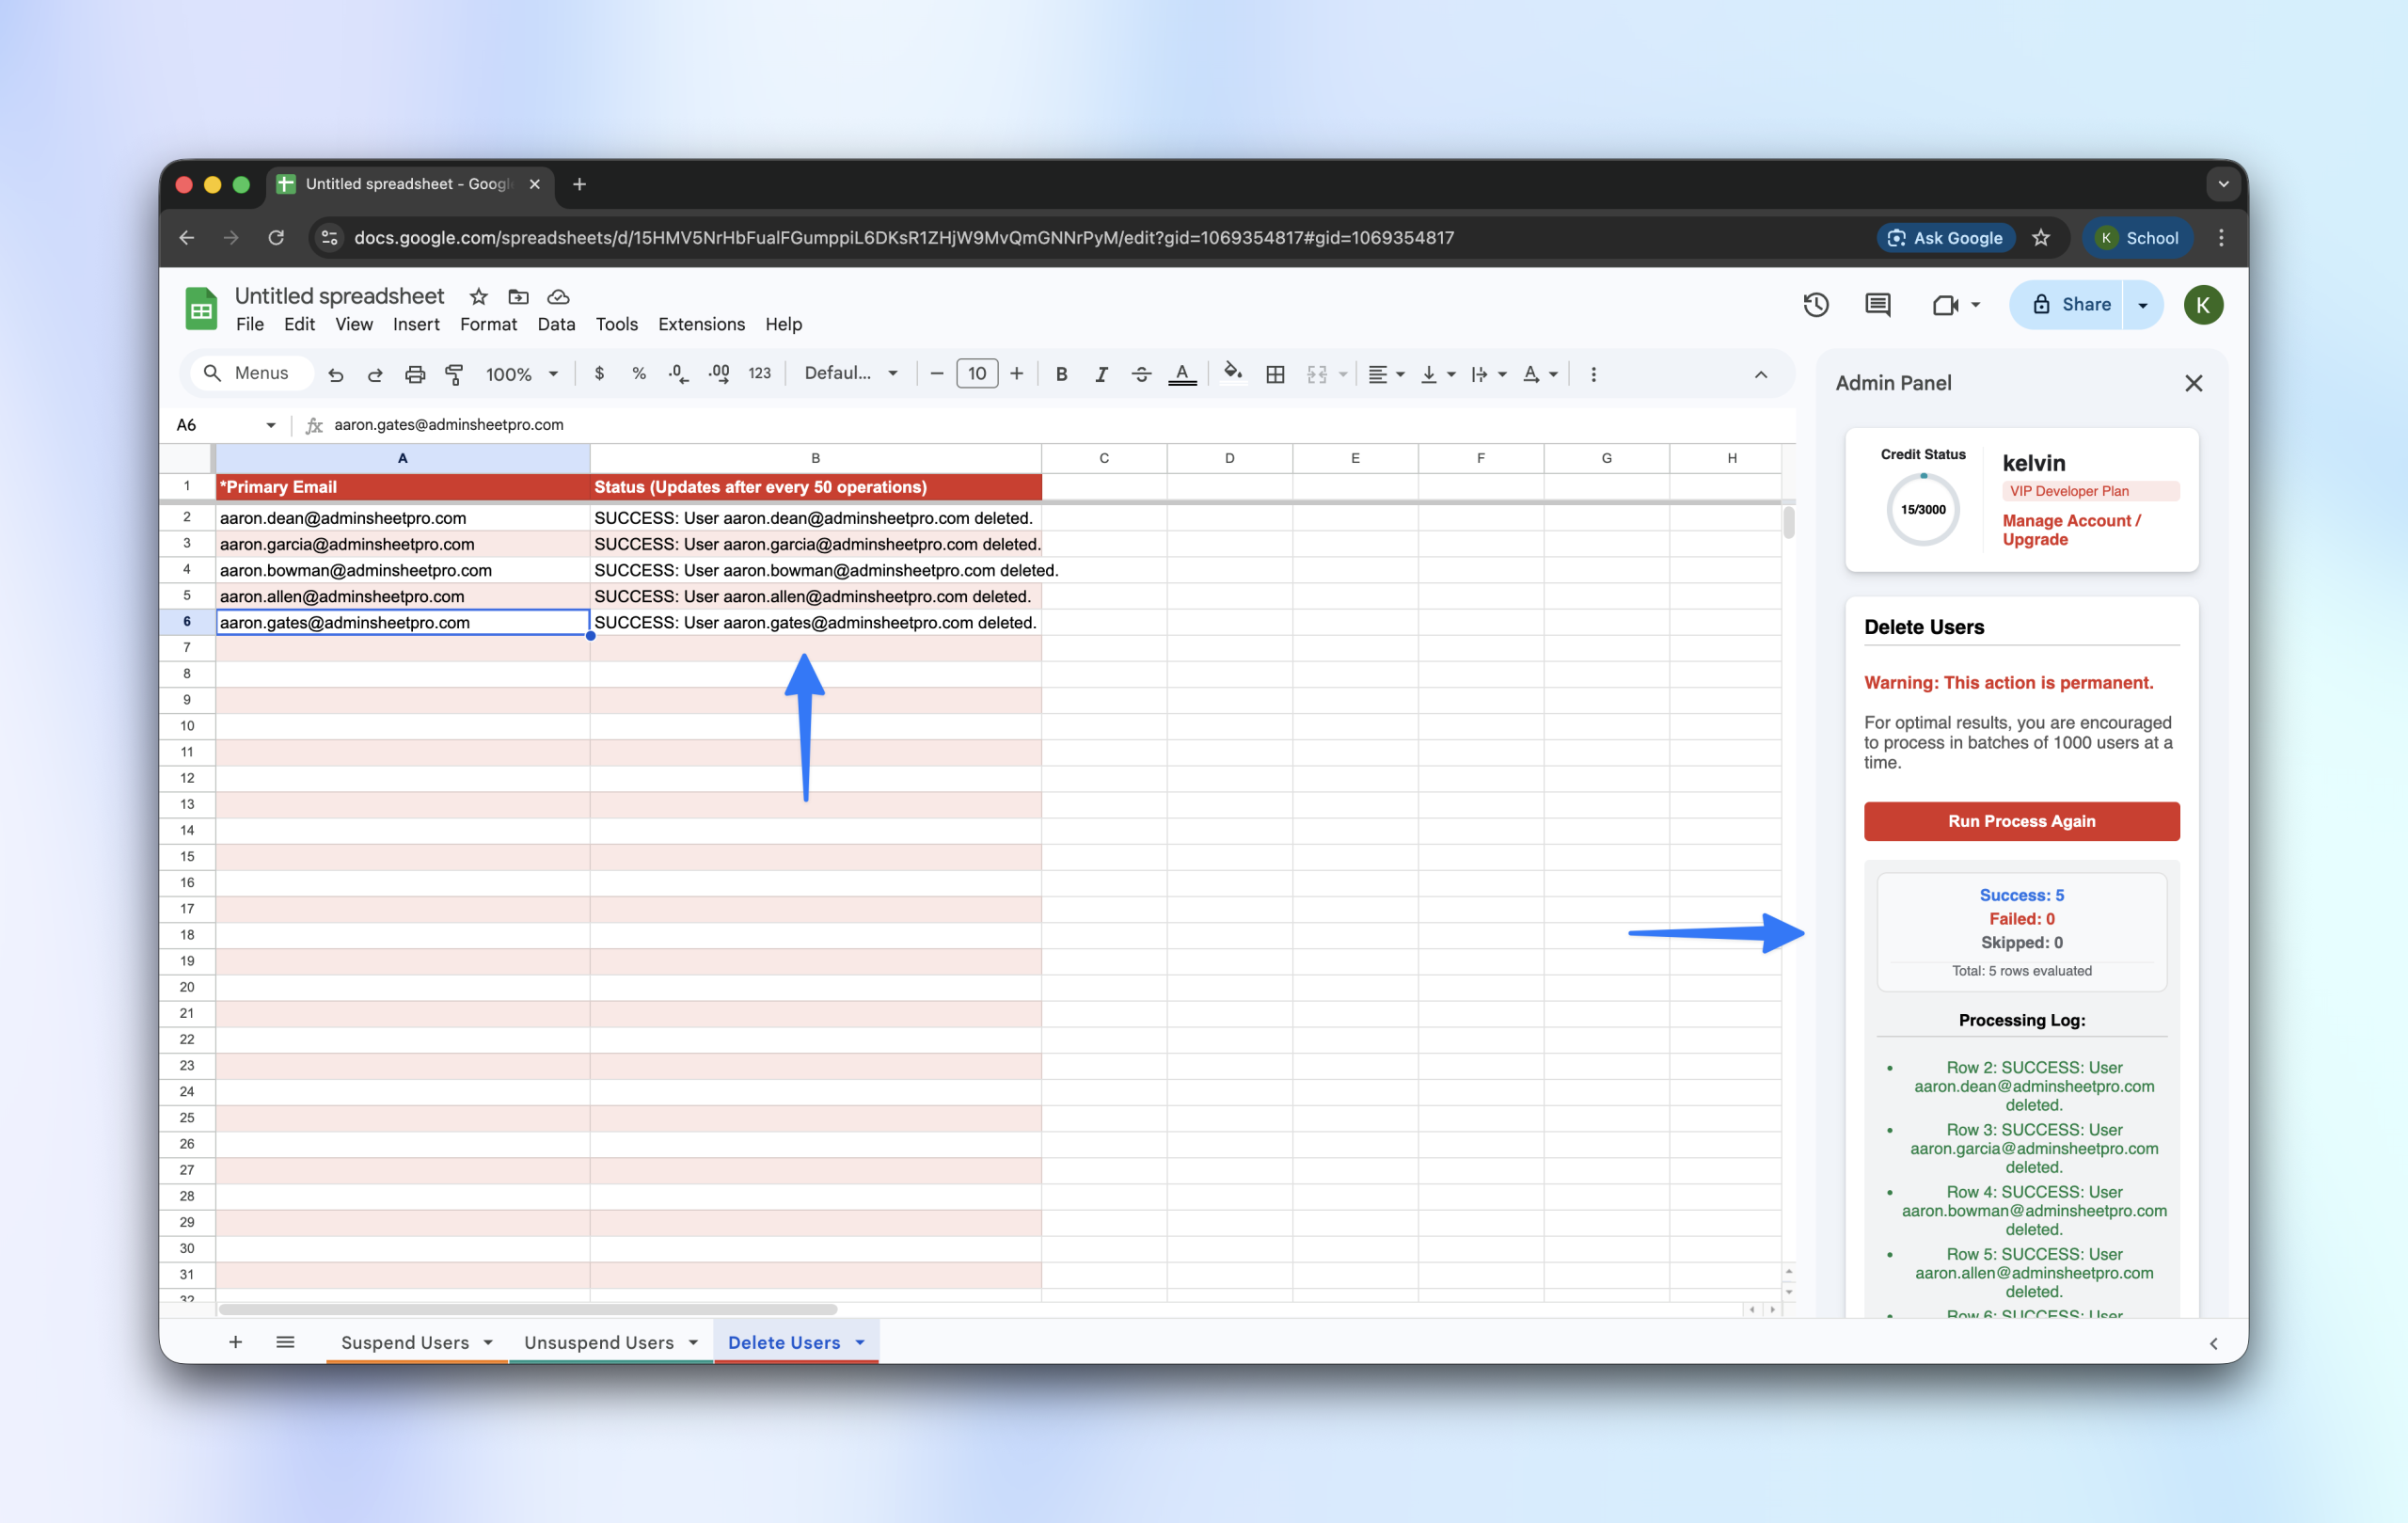Viewport: 2408px width, 1523px height.
Task: Open the comments icon
Action: pyautogui.click(x=1877, y=305)
